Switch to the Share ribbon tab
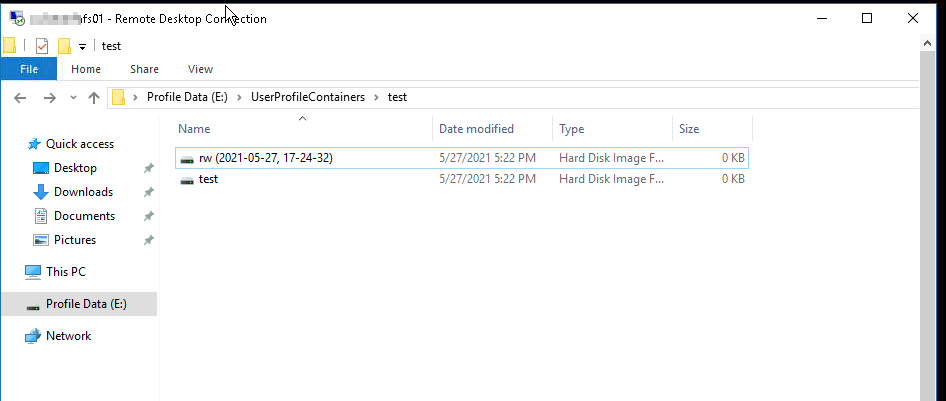946x401 pixels. point(144,69)
